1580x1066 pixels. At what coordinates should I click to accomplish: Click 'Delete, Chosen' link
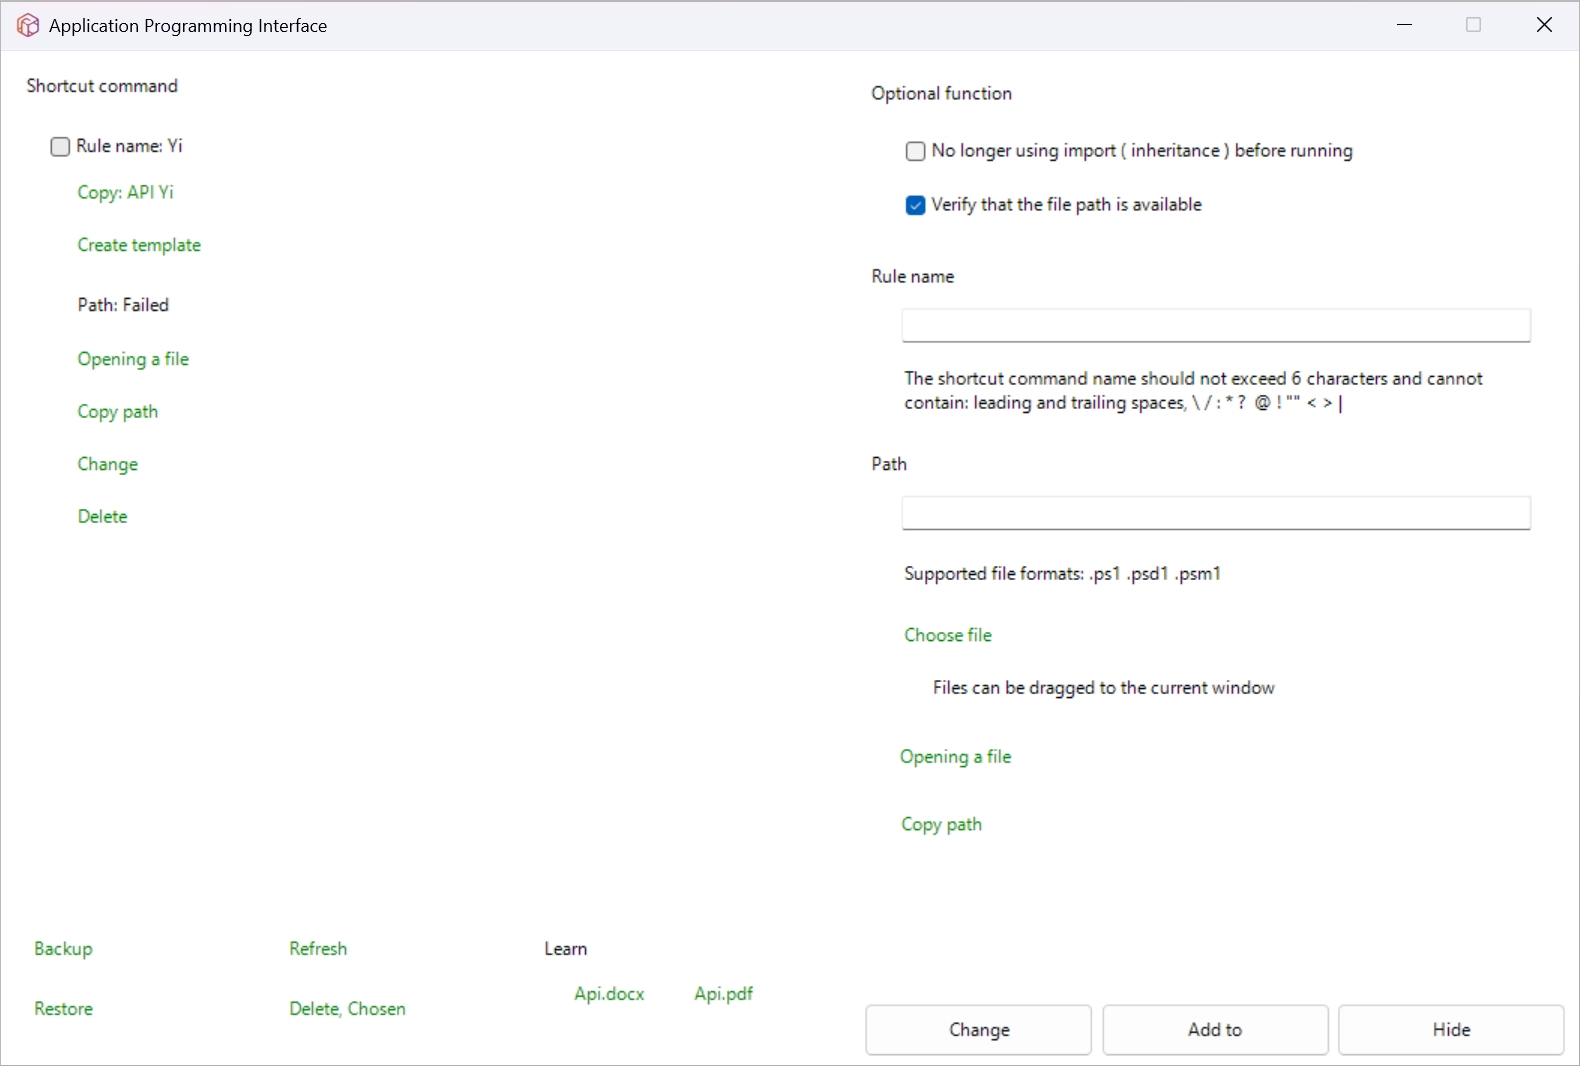(x=347, y=1008)
